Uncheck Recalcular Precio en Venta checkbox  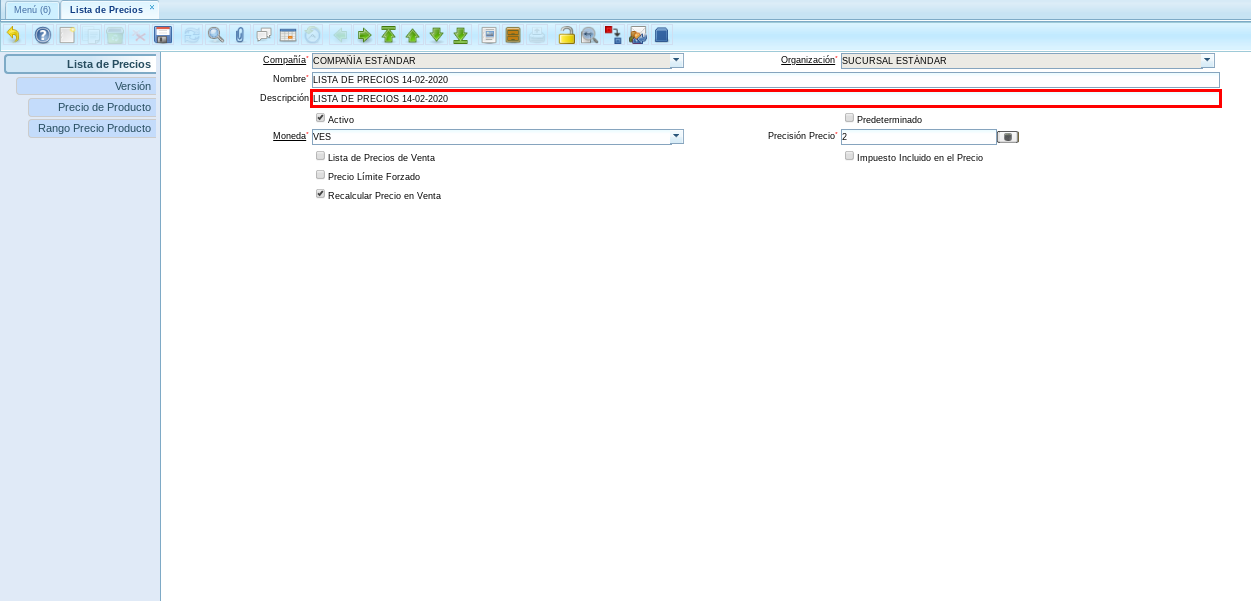tap(320, 194)
